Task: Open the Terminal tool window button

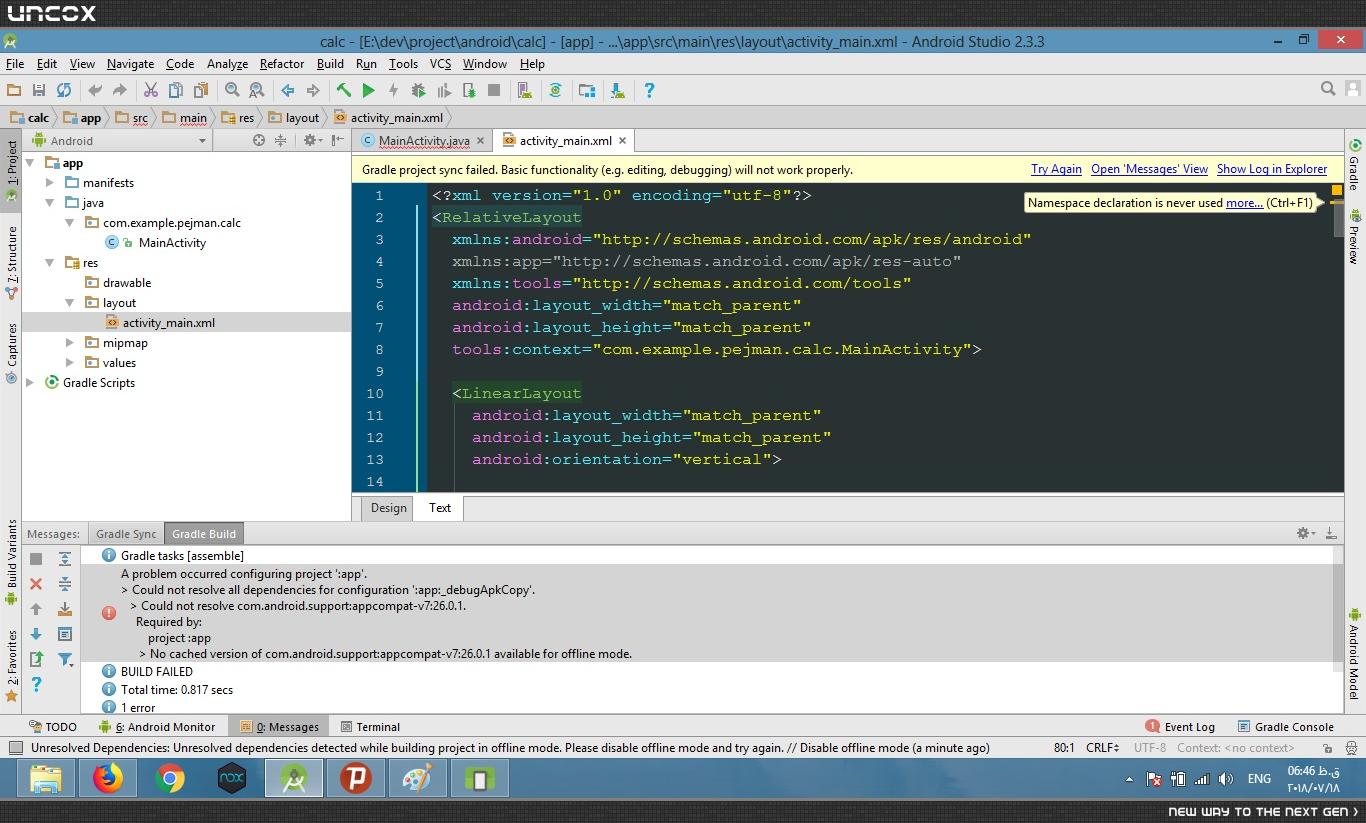Action: (x=370, y=727)
